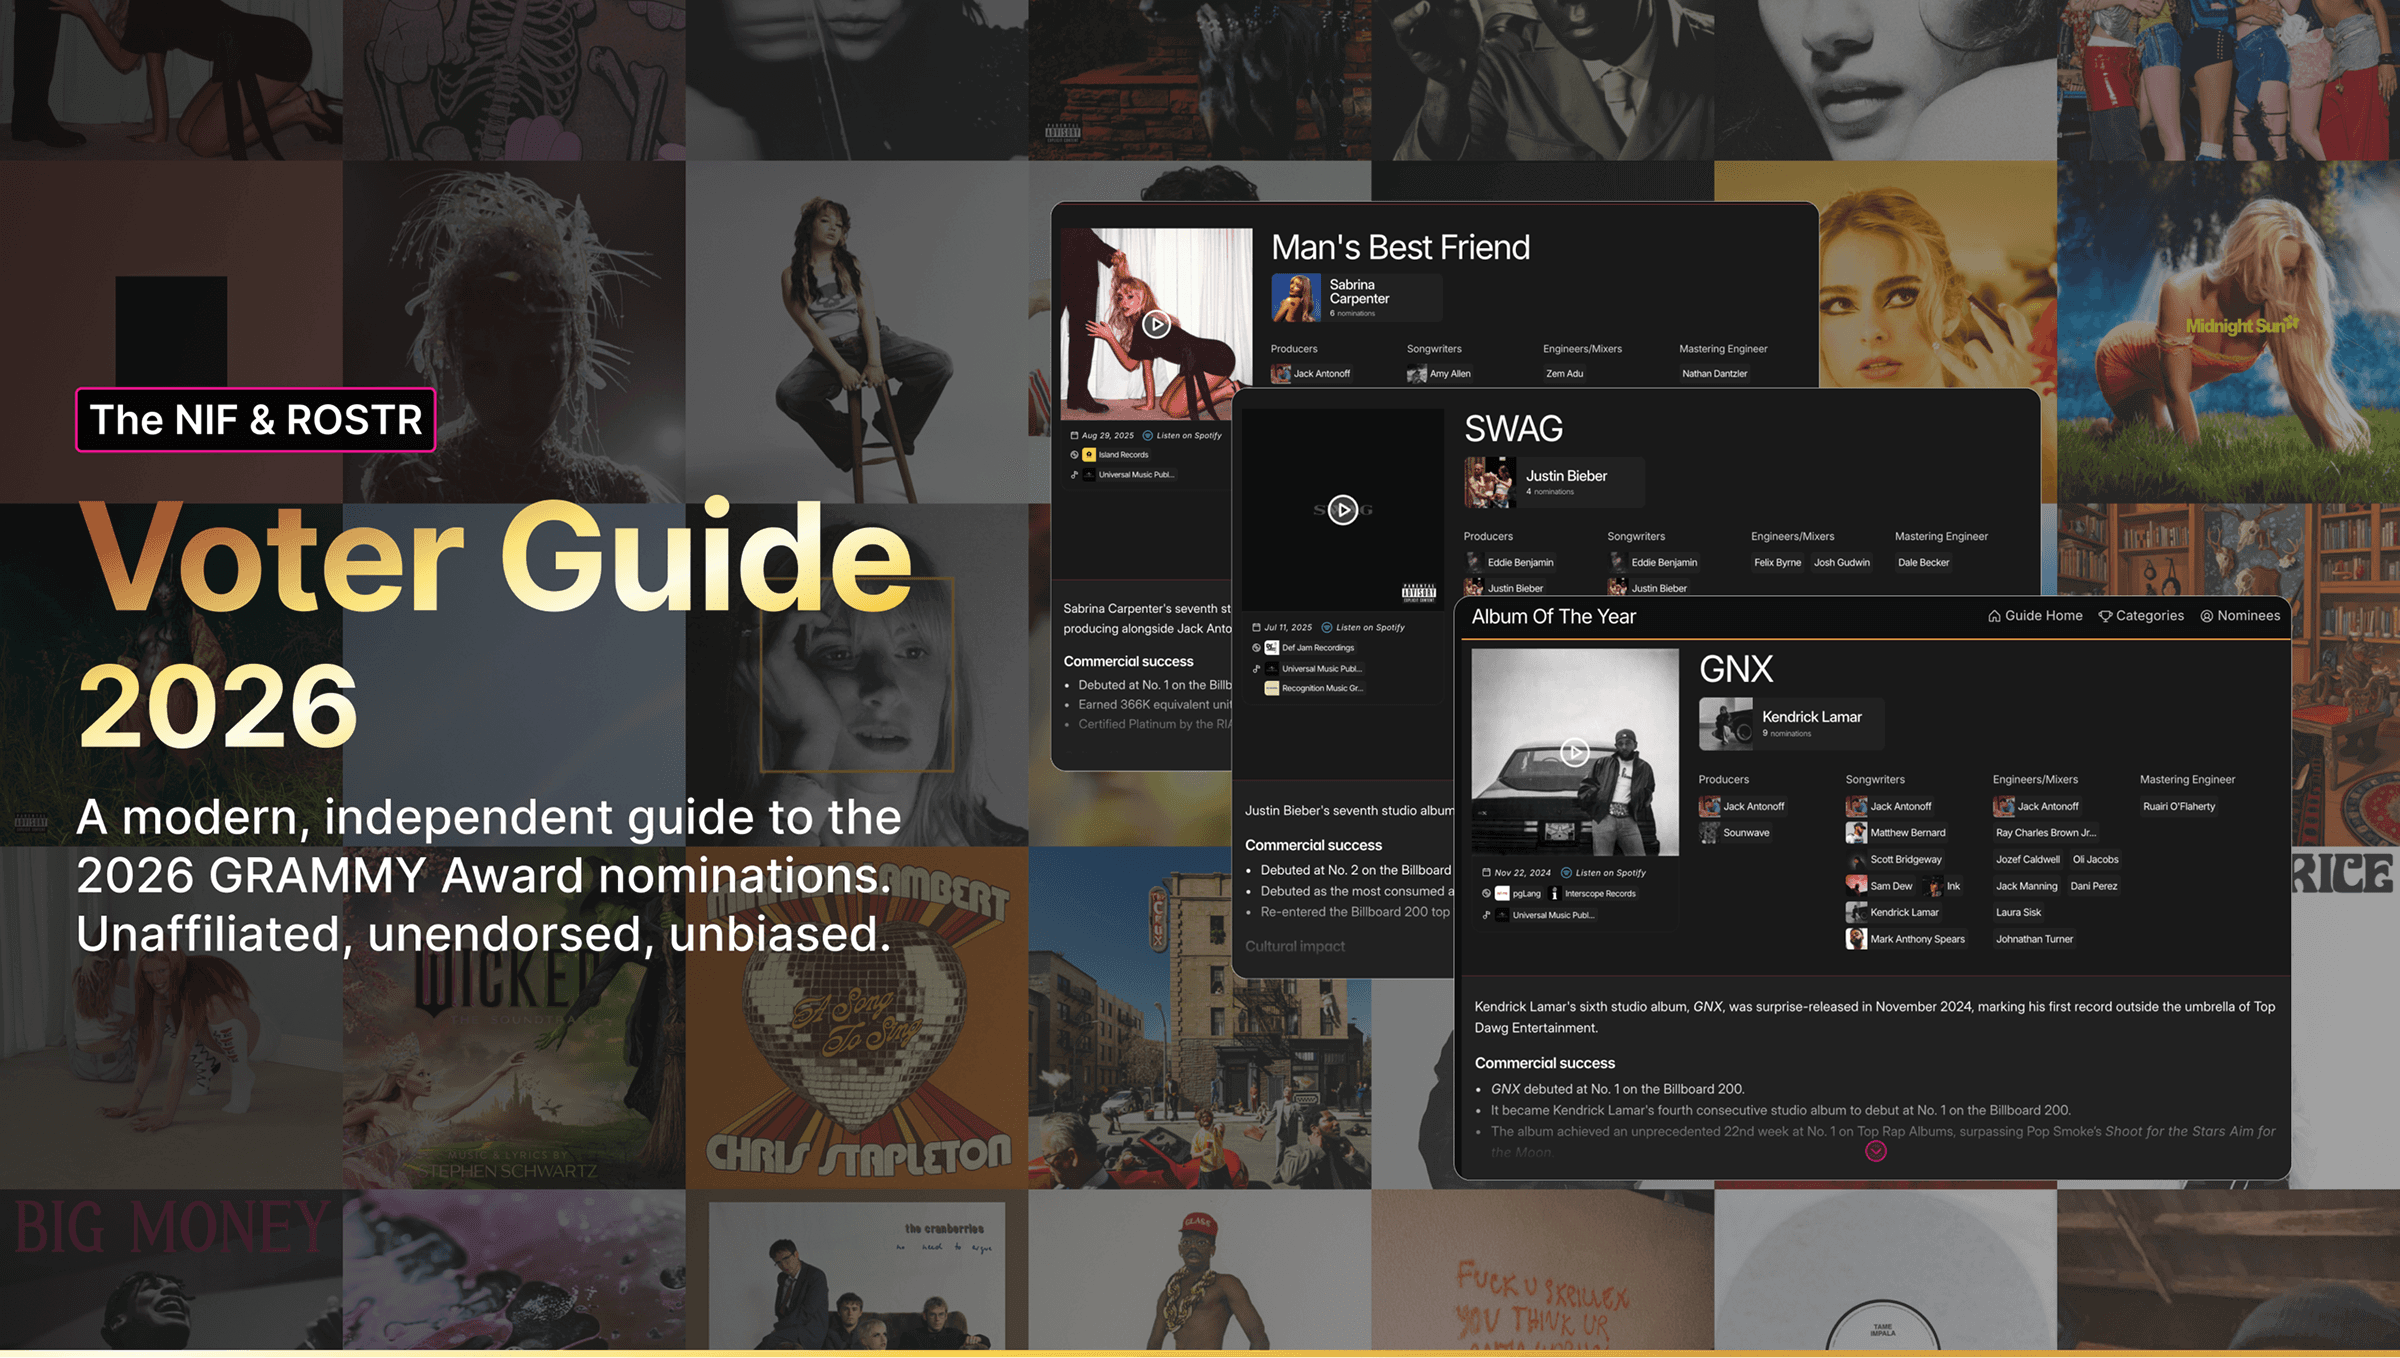The height and width of the screenshot is (1358, 2400).
Task: Expand GNX description with pink chevron
Action: [1876, 1151]
